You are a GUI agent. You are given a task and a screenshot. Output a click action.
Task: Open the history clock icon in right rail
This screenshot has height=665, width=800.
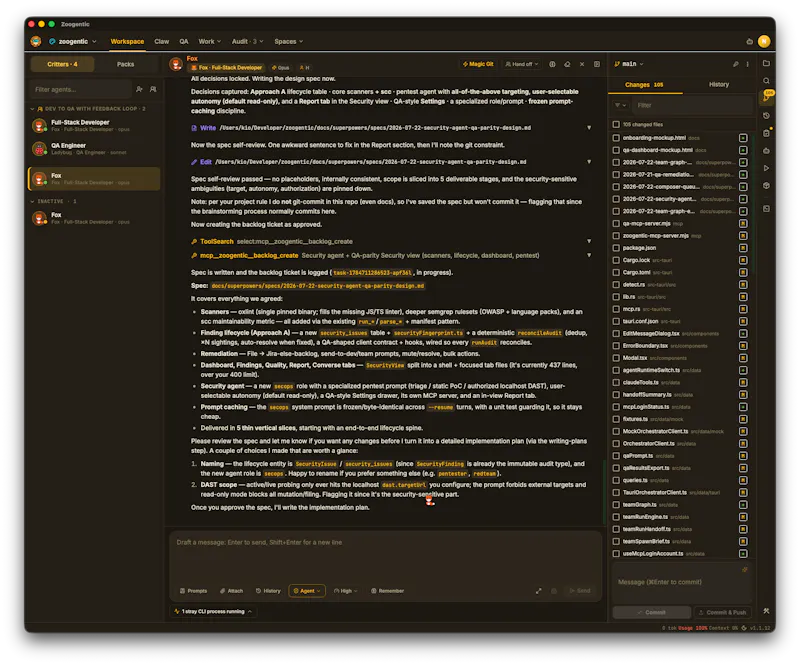click(766, 116)
